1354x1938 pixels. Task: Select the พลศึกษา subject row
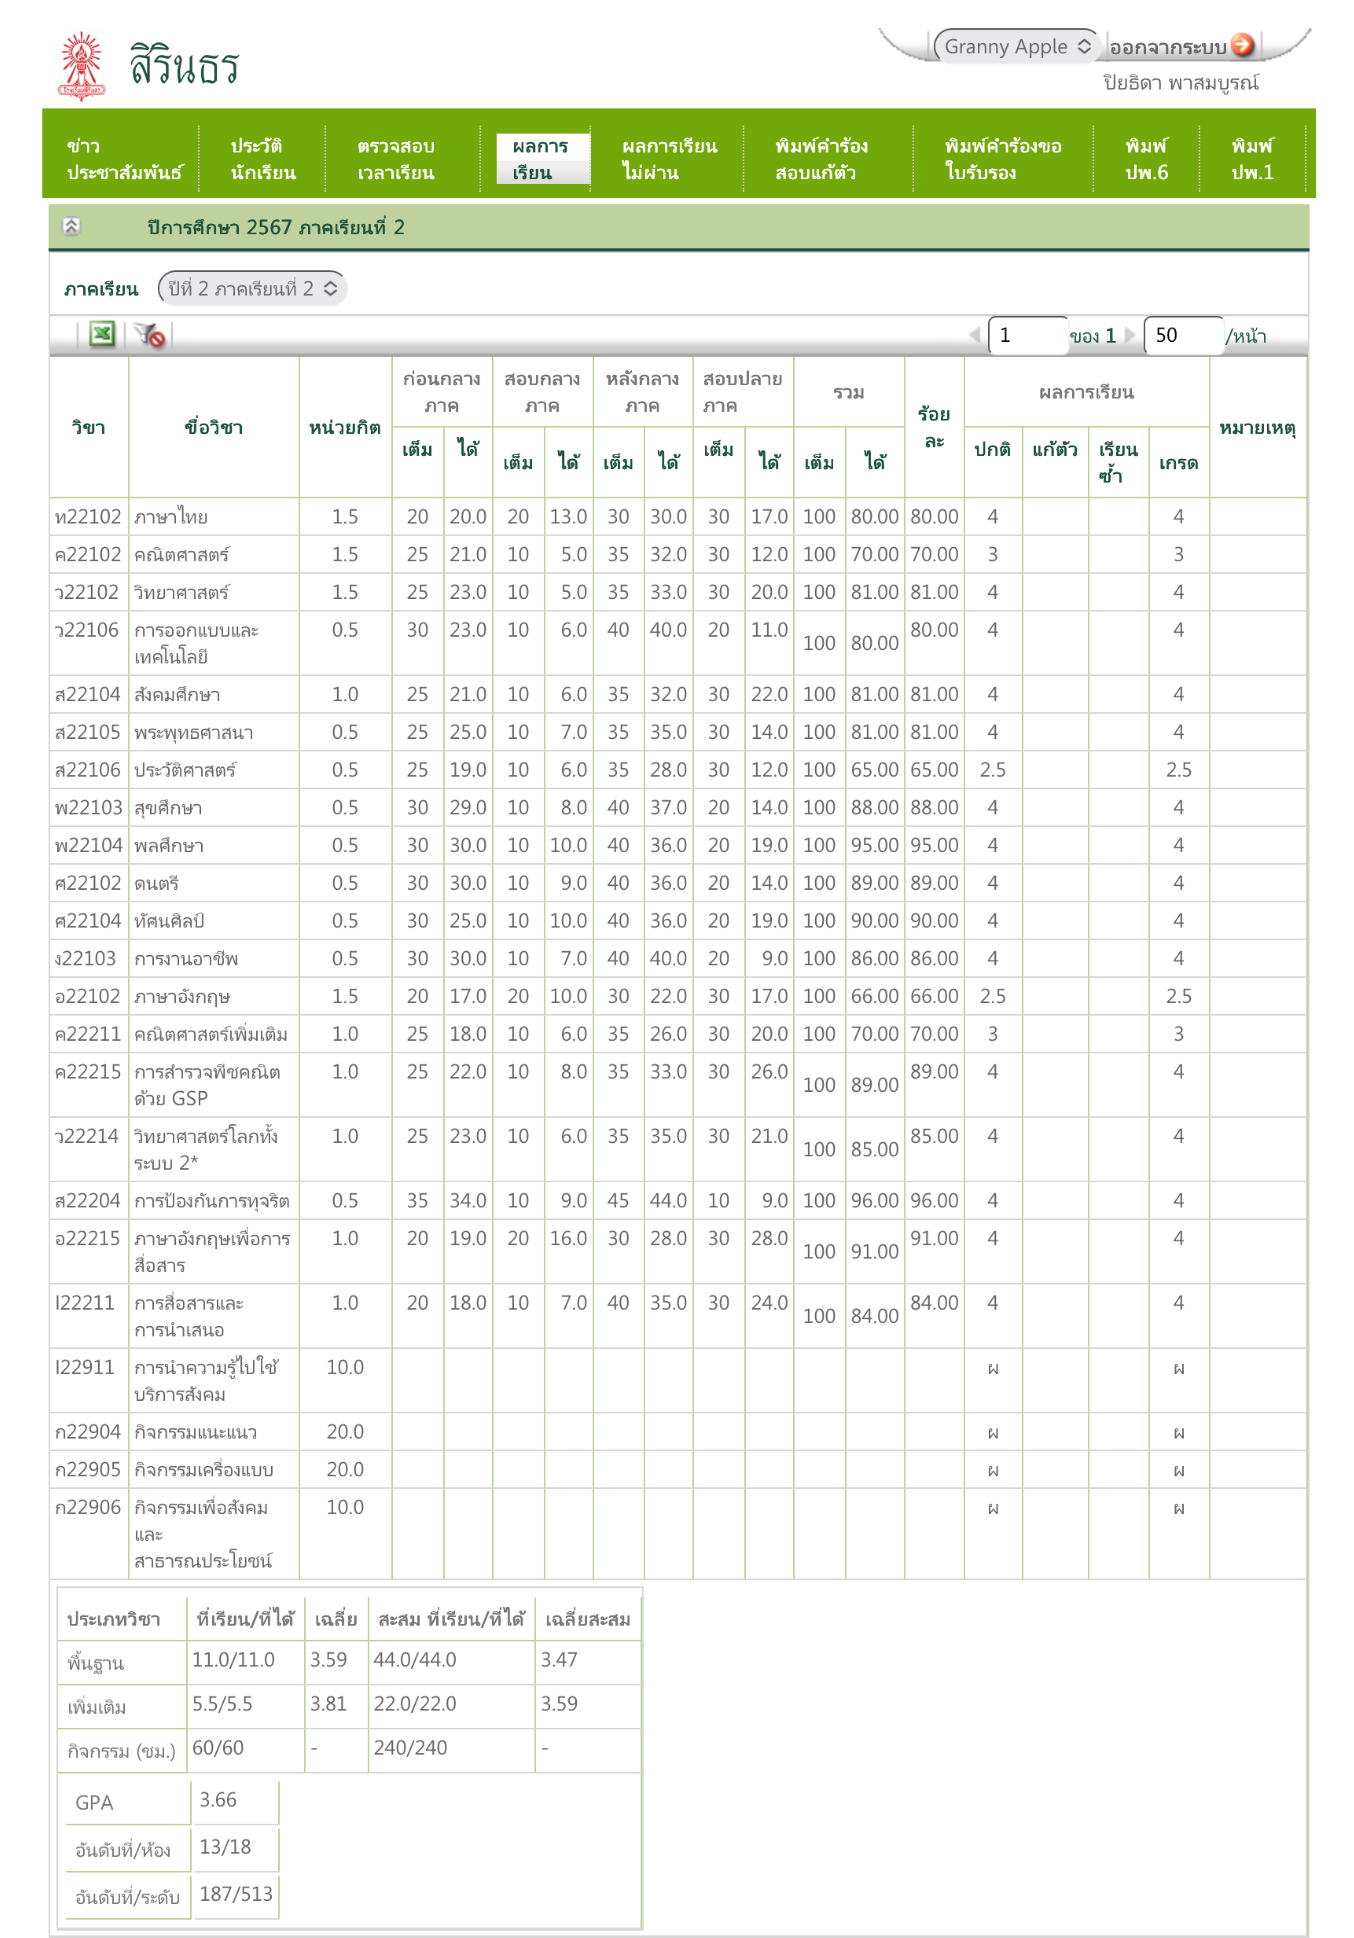(x=678, y=845)
